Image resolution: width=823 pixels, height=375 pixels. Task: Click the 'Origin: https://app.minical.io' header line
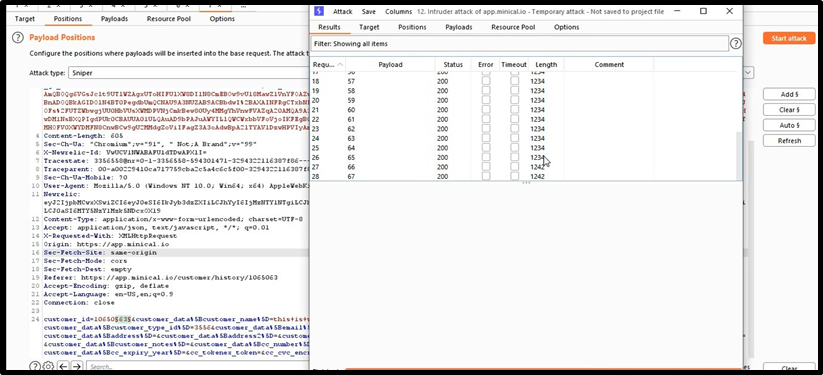pyautogui.click(x=107, y=244)
